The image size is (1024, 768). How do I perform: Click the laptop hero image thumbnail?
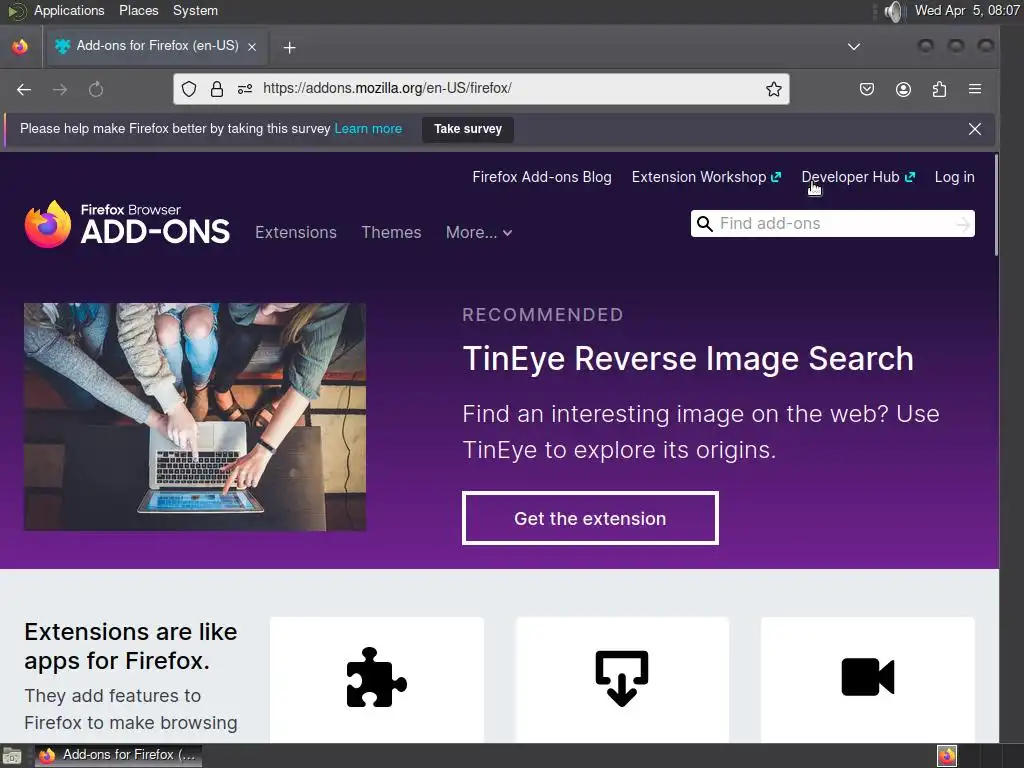point(195,417)
